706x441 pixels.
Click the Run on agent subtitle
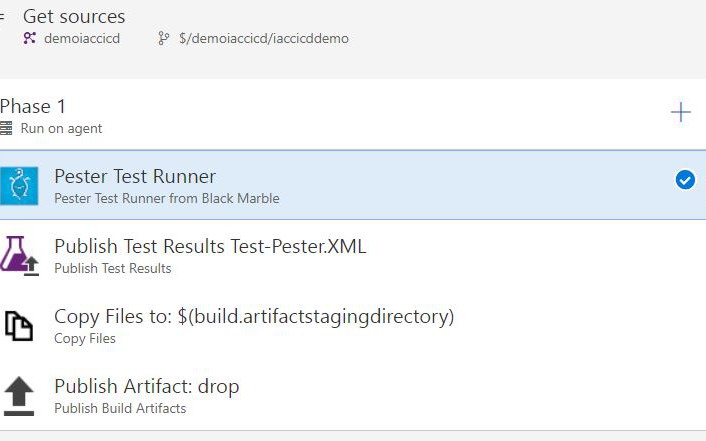point(61,128)
